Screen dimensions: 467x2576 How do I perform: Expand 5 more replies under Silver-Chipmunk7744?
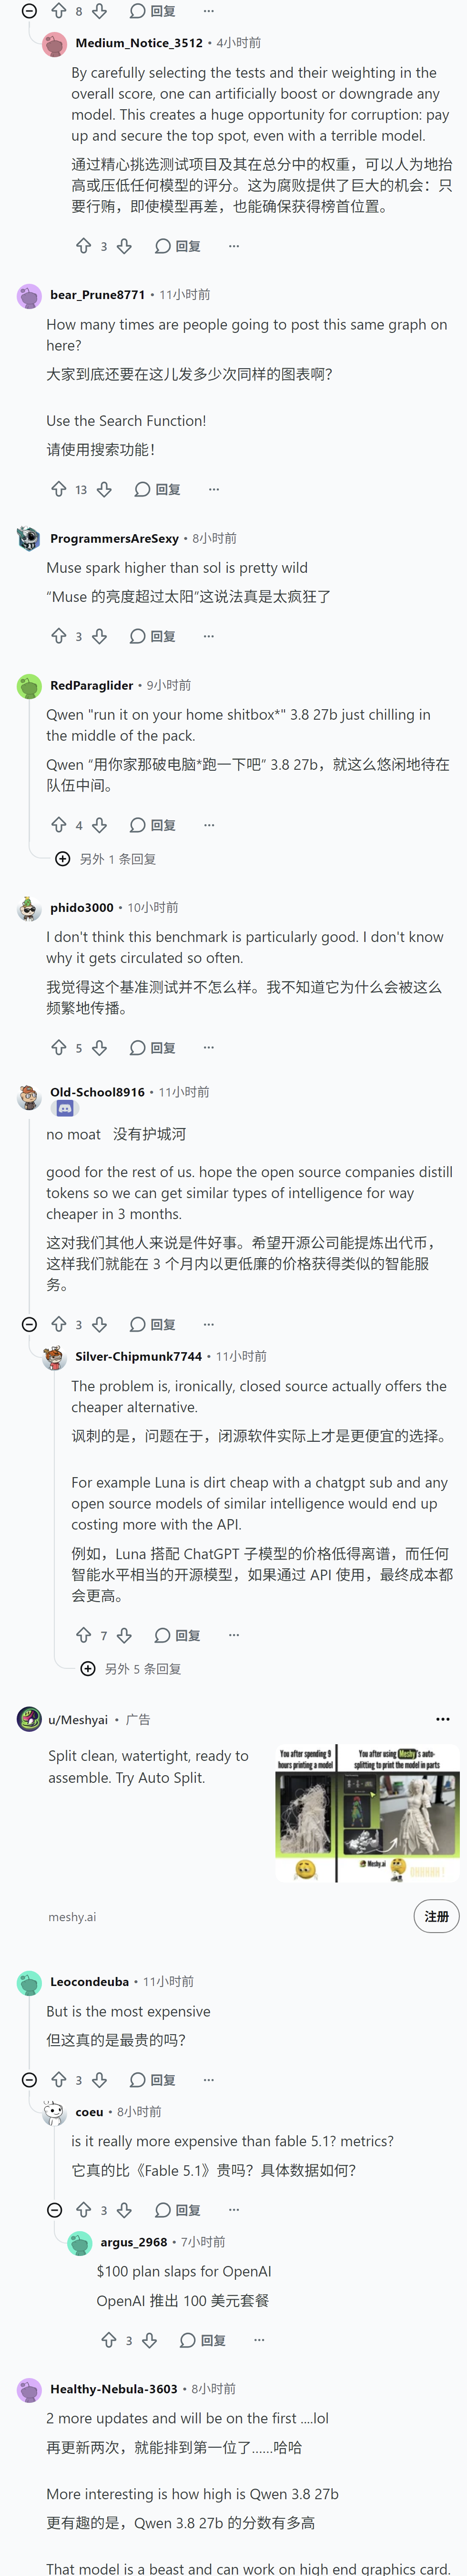coord(130,1669)
